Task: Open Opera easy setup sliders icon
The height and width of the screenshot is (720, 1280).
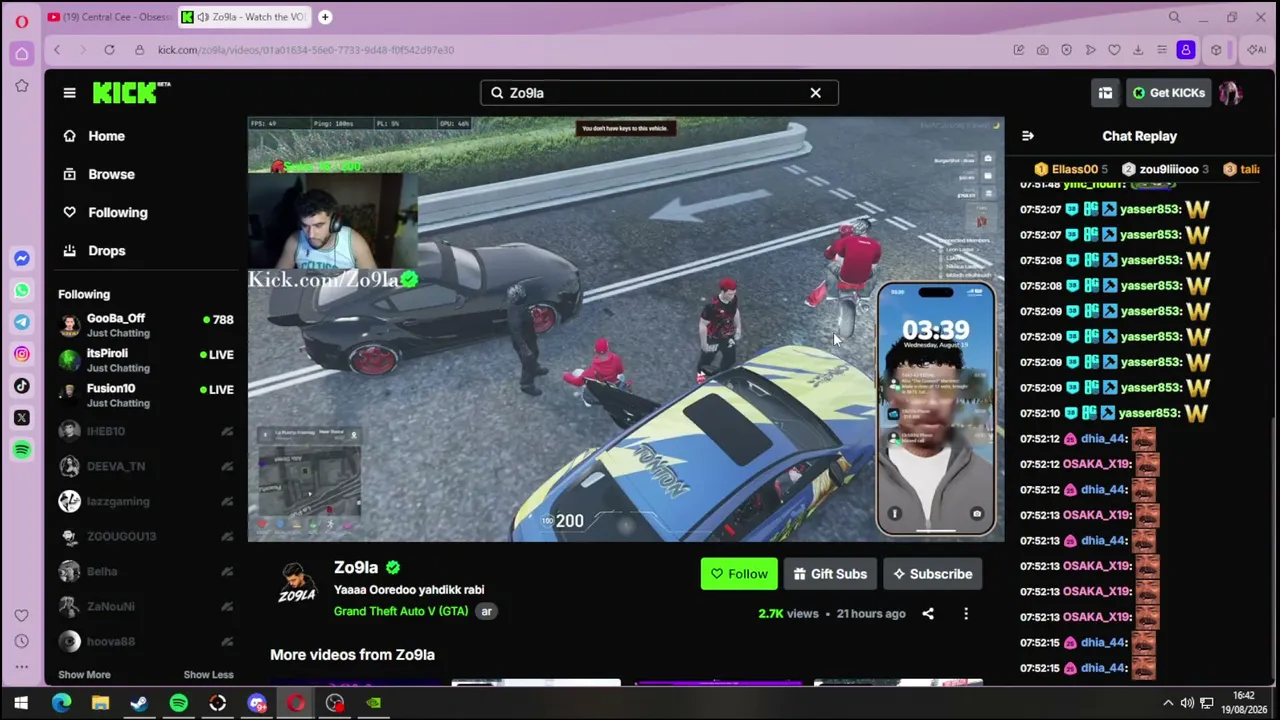Action: (1162, 50)
